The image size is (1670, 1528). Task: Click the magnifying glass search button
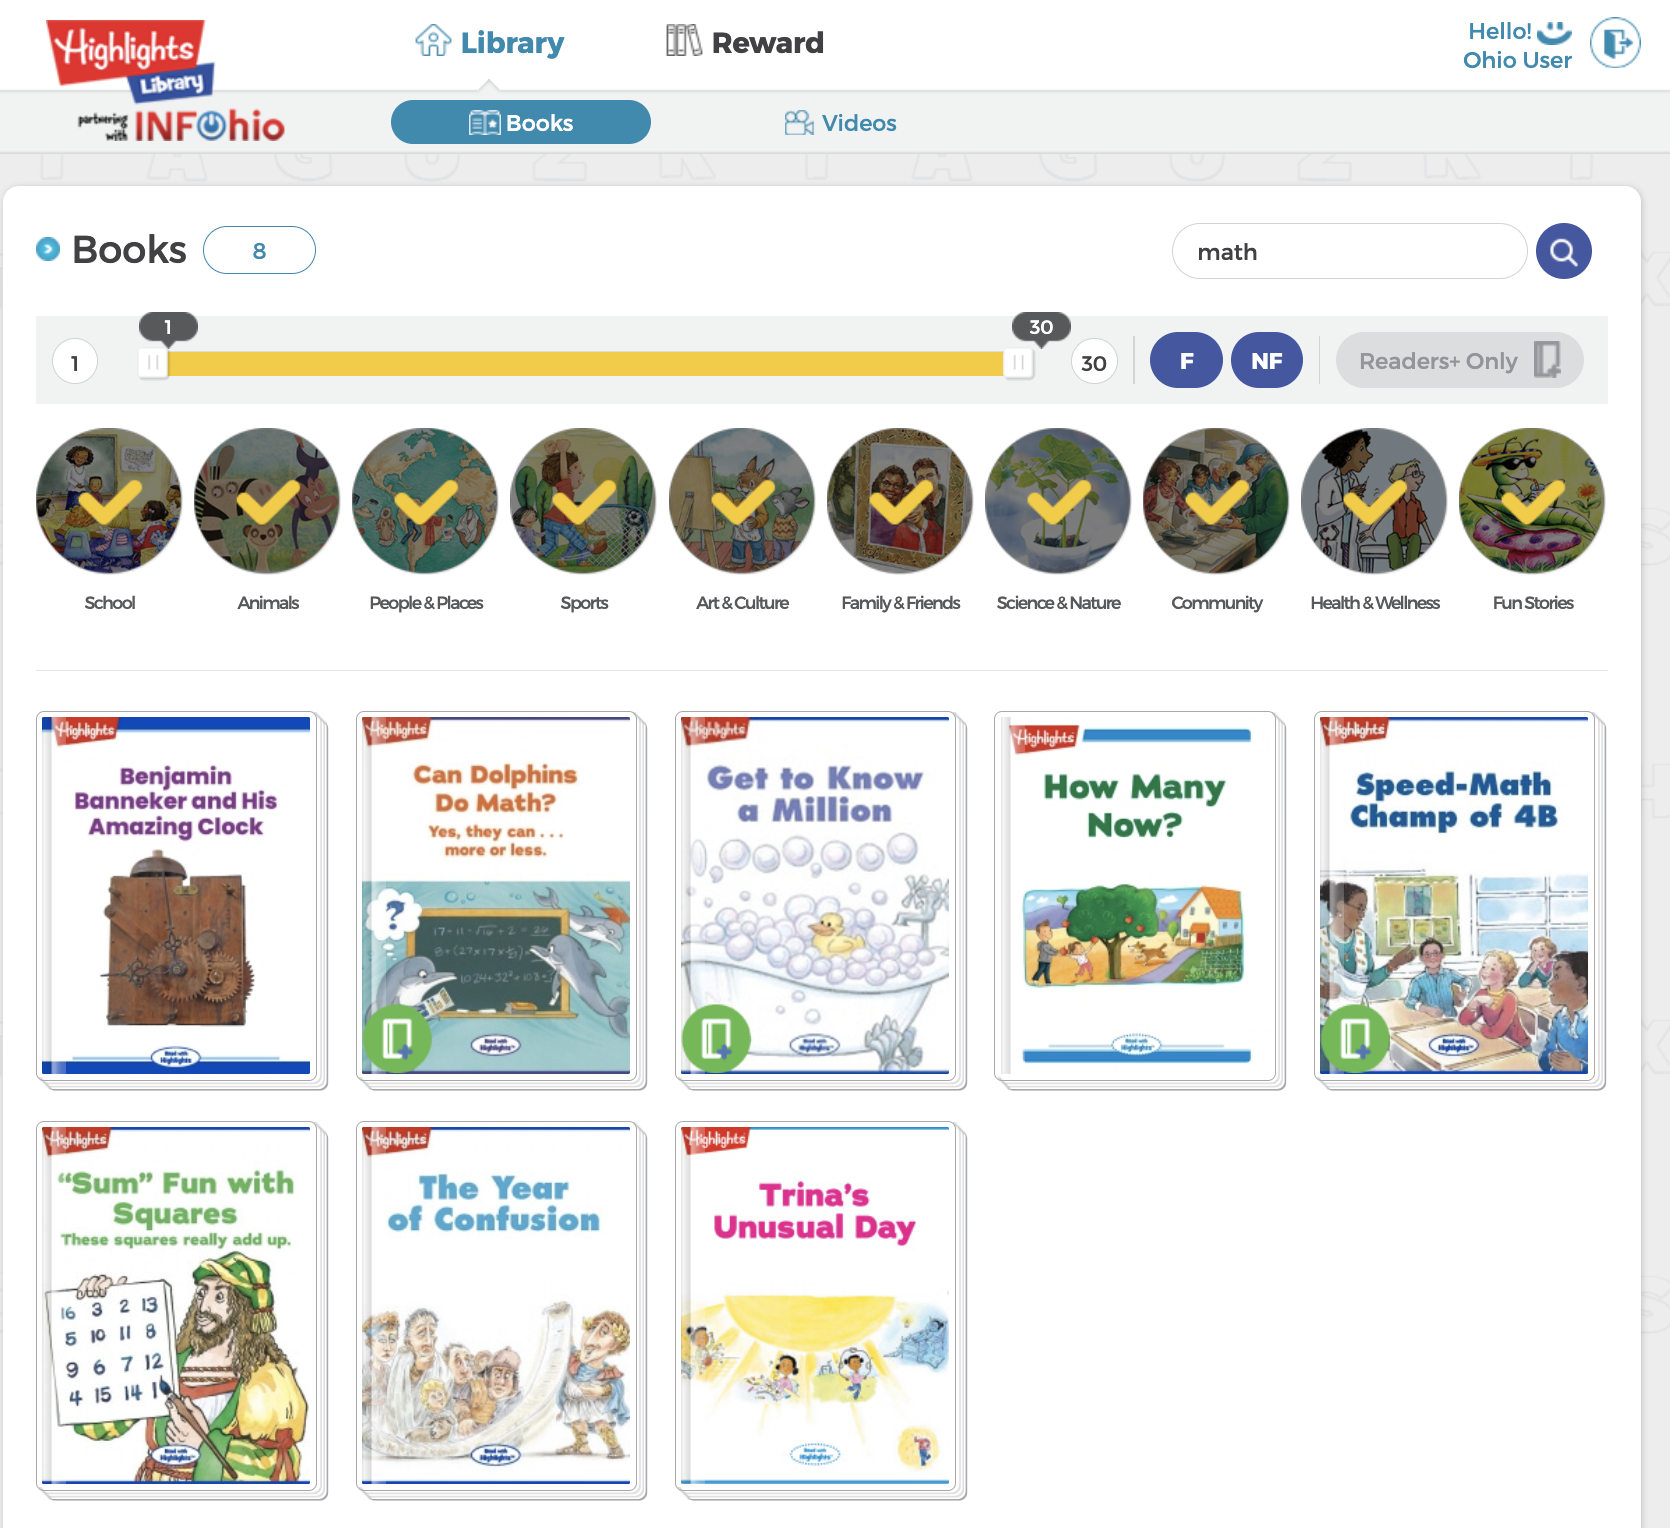tap(1564, 251)
